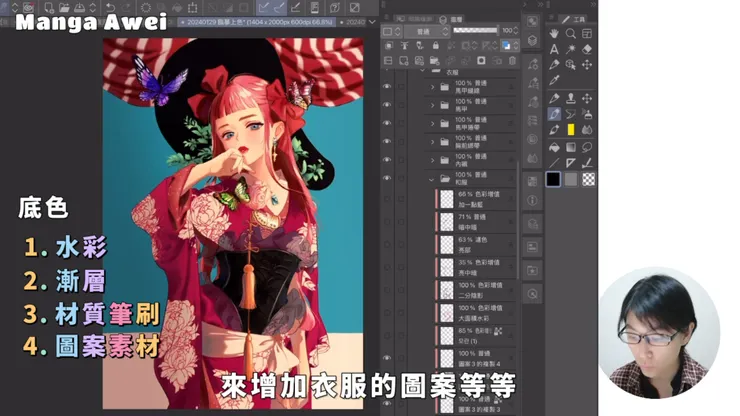Hide the 馬甲 folder layer
This screenshot has width=740, height=416.
coord(387,105)
